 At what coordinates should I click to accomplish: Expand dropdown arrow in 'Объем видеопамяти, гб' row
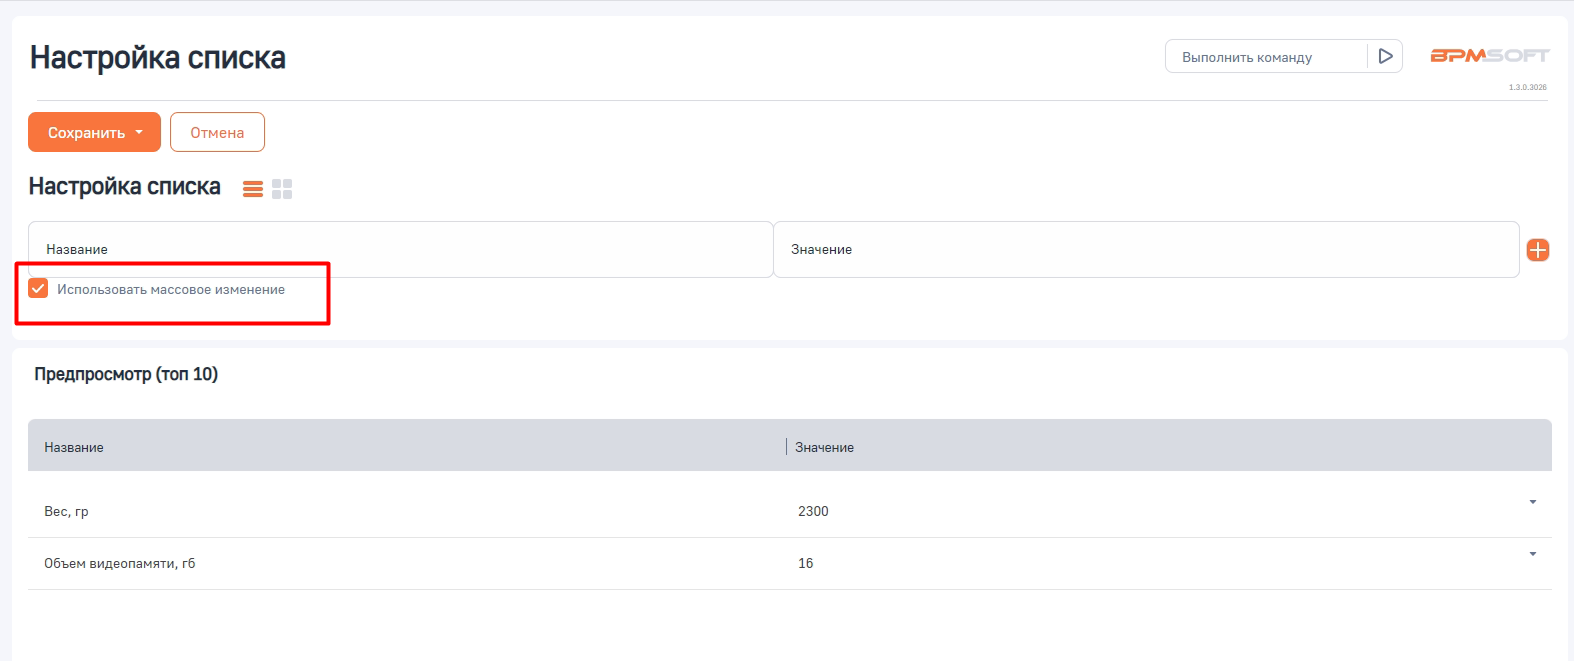tap(1532, 554)
